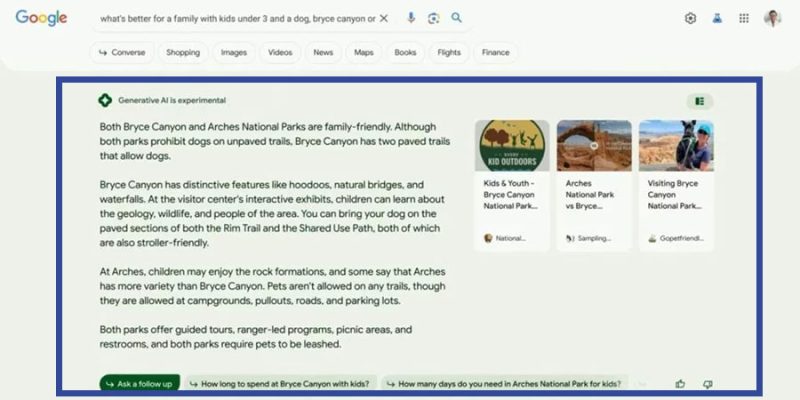Viewport: 800px width, 400px height.
Task: Open the Arches rock arch thumbnail
Action: click(594, 145)
